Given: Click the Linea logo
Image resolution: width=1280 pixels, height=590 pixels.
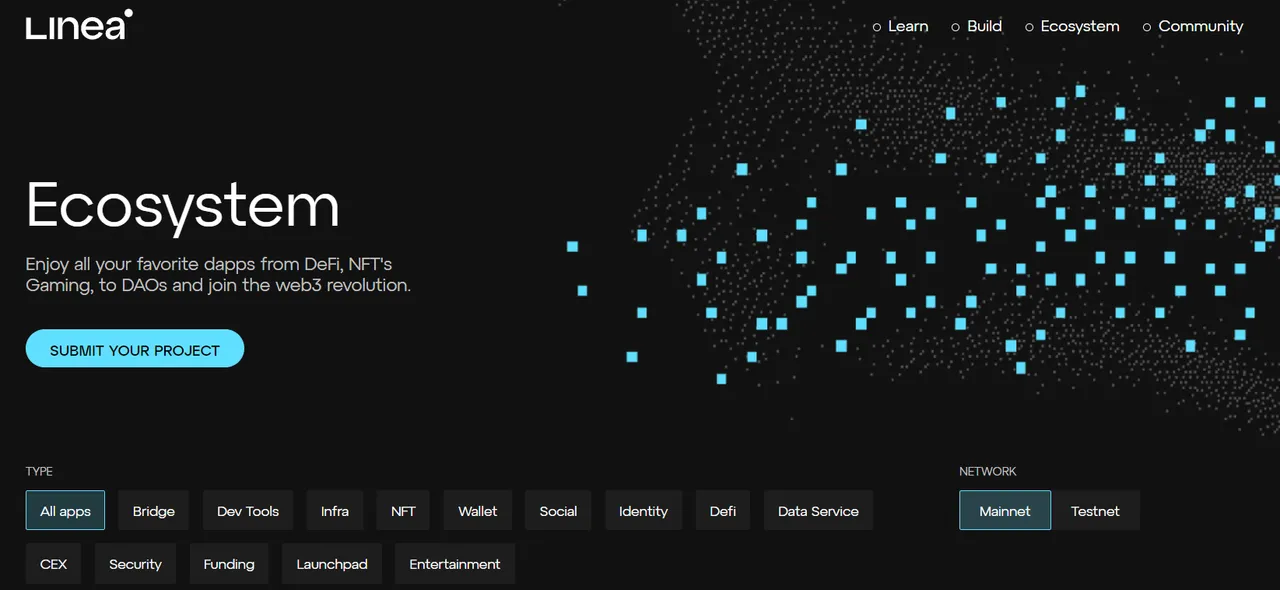Looking at the screenshot, I should point(79,25).
